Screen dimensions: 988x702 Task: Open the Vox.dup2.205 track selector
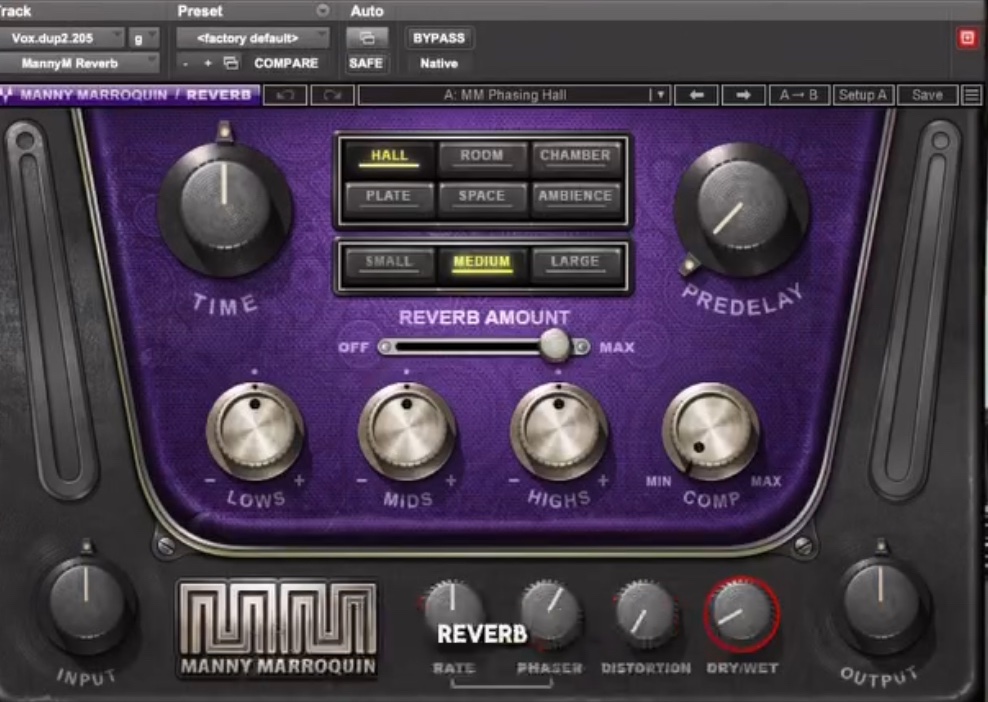click(61, 38)
